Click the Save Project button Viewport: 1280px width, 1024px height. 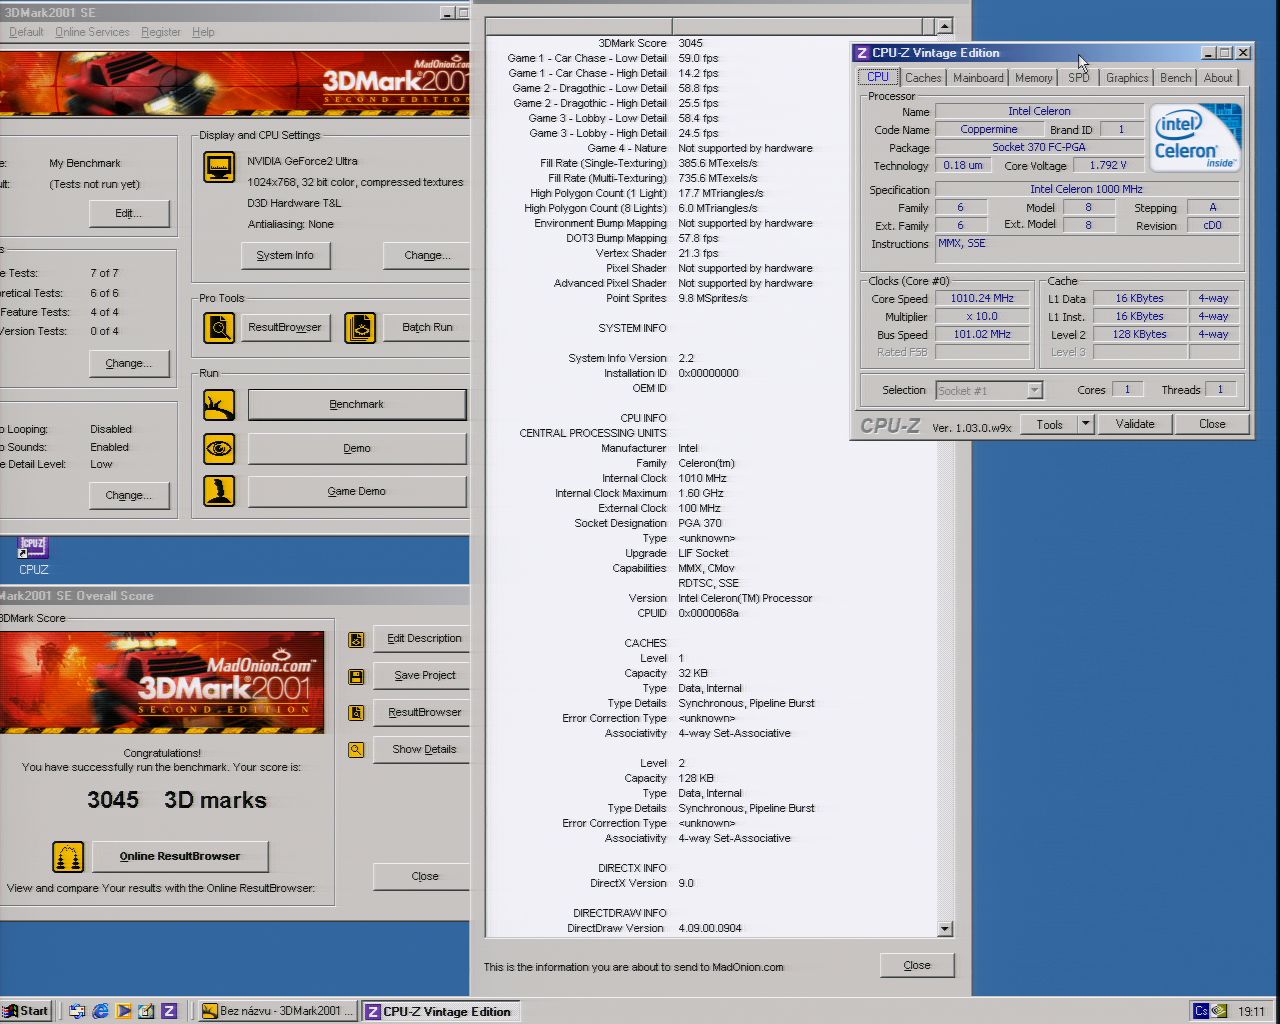pos(424,676)
